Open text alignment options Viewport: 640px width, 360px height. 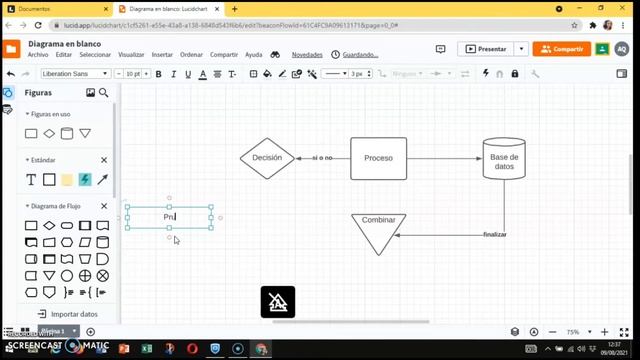coord(218,74)
